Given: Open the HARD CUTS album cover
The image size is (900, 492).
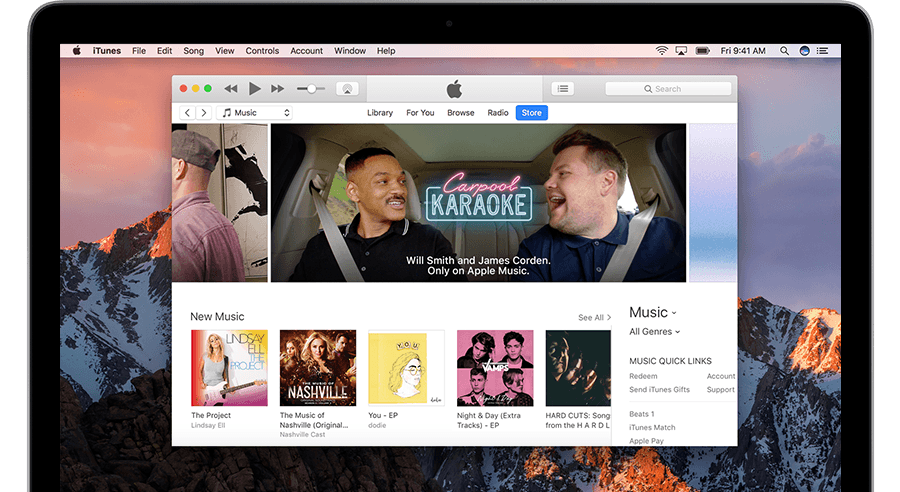Looking at the screenshot, I should pos(578,368).
